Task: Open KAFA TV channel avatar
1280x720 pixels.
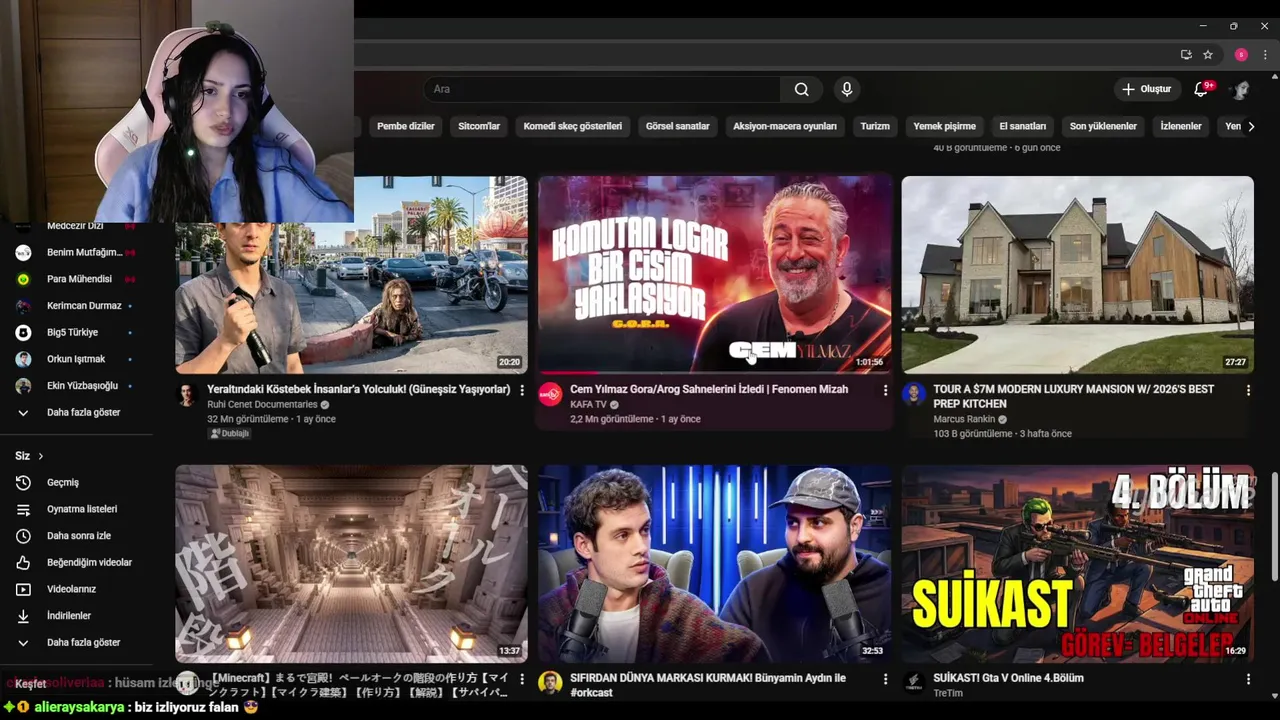Action: 550,394
